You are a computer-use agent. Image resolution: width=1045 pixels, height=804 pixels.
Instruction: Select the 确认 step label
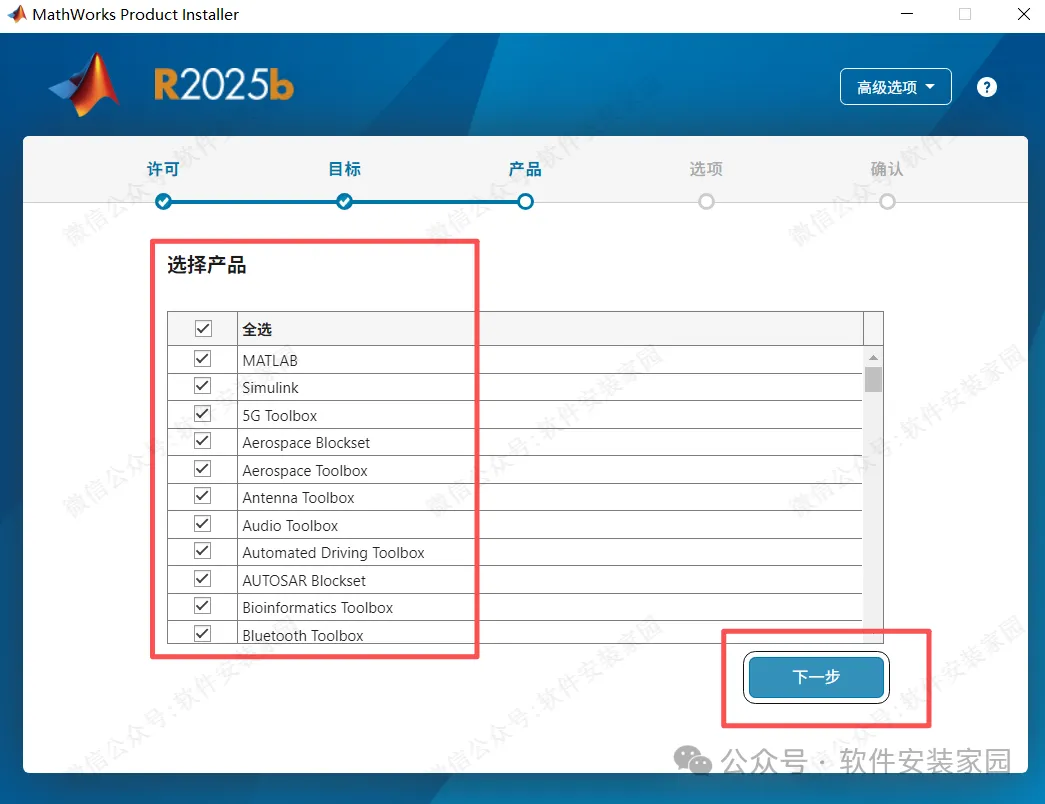(887, 169)
